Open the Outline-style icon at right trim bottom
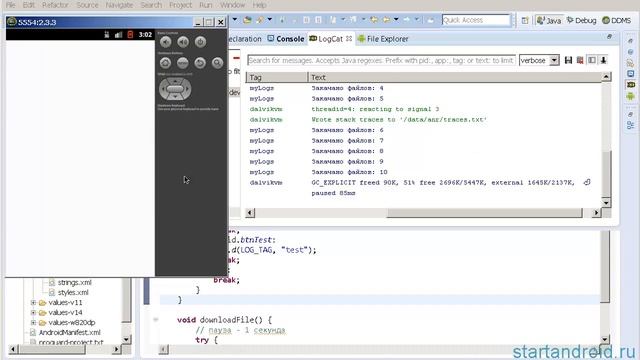640x360 pixels. pyautogui.click(x=631, y=125)
